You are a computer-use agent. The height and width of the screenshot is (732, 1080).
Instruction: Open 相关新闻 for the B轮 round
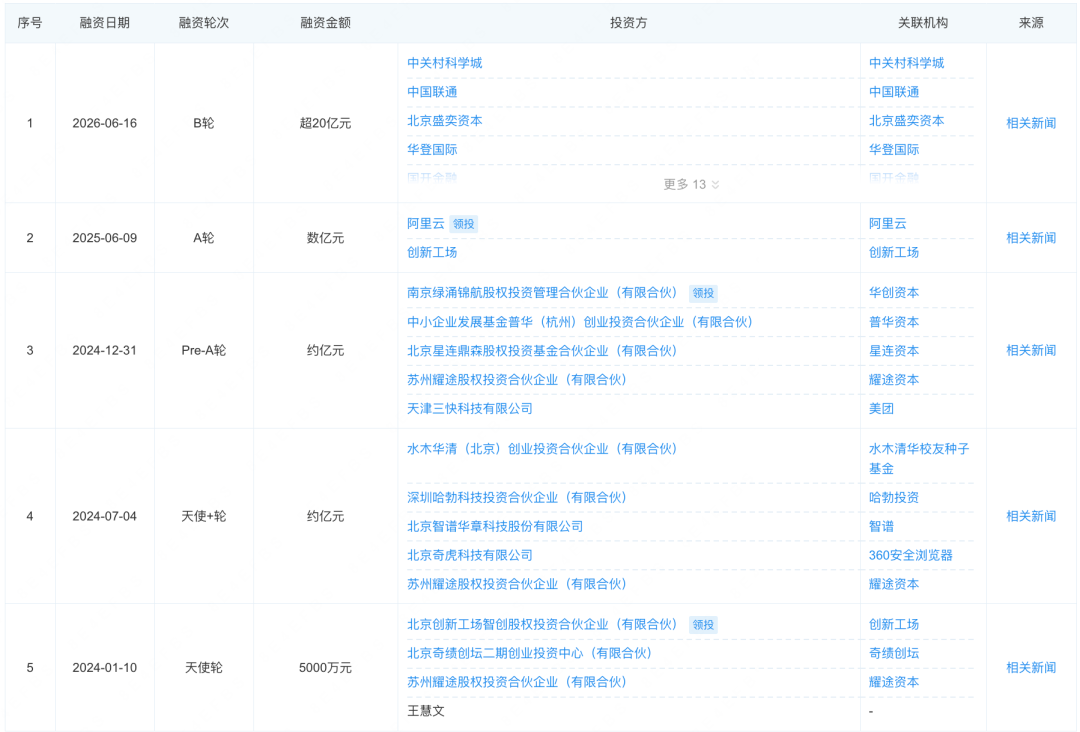point(1030,123)
